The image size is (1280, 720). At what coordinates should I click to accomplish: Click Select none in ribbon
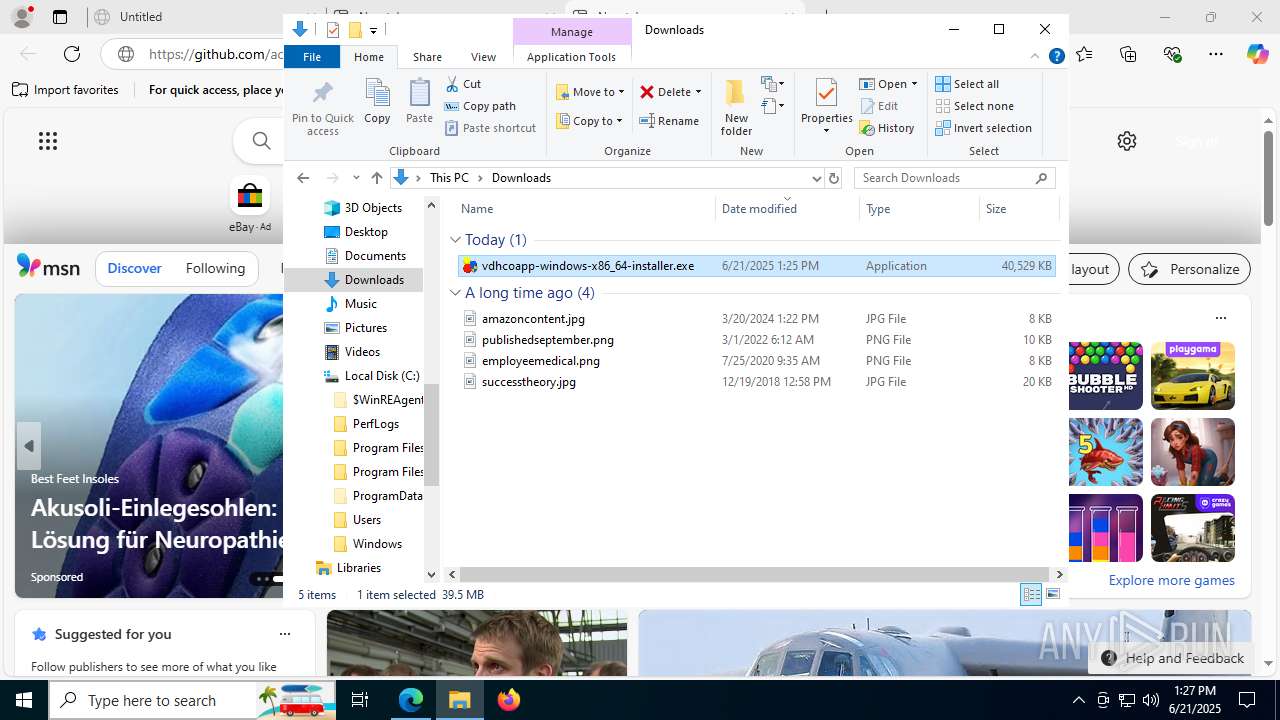click(x=974, y=106)
